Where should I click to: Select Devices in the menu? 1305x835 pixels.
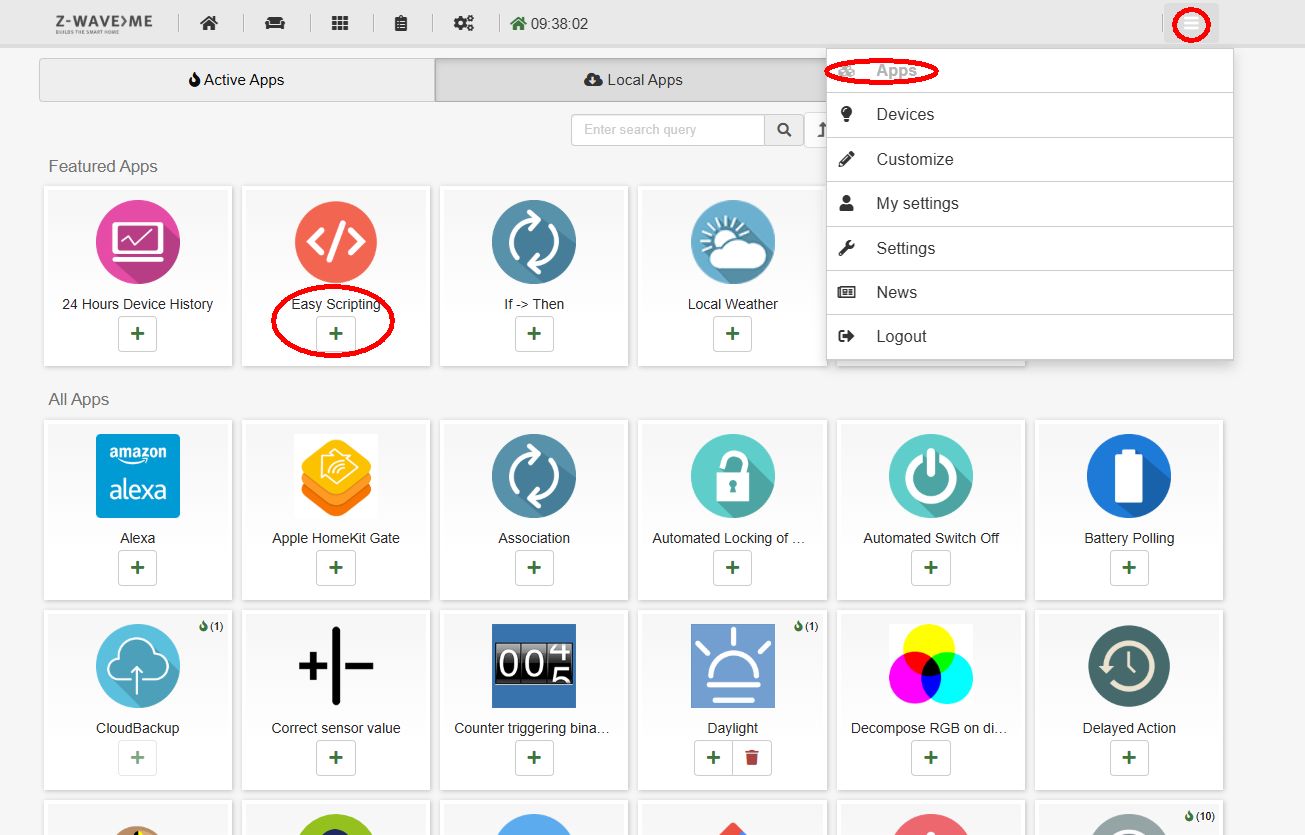pos(1029,115)
